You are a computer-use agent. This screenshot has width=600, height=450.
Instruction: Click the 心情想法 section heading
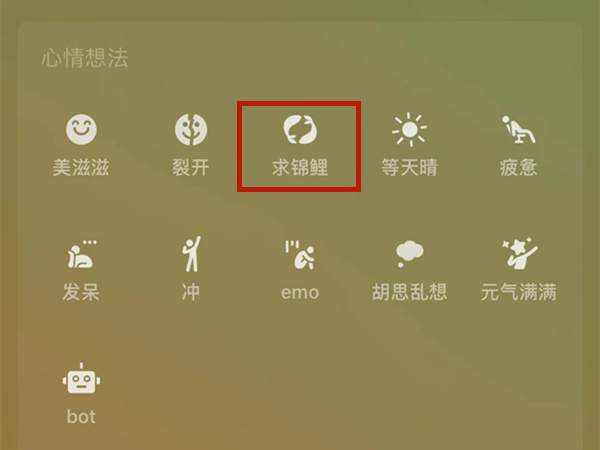pos(85,58)
